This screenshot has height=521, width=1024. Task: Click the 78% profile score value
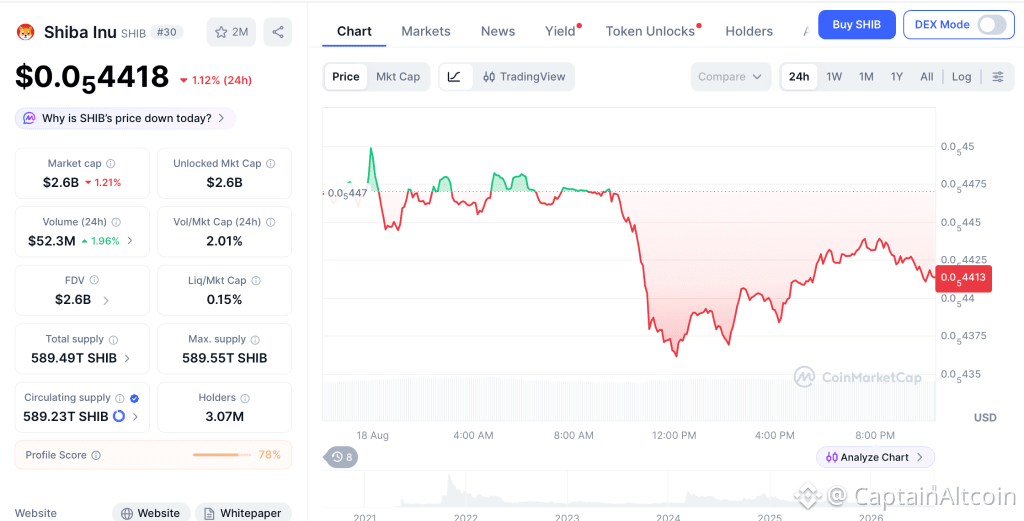269,455
